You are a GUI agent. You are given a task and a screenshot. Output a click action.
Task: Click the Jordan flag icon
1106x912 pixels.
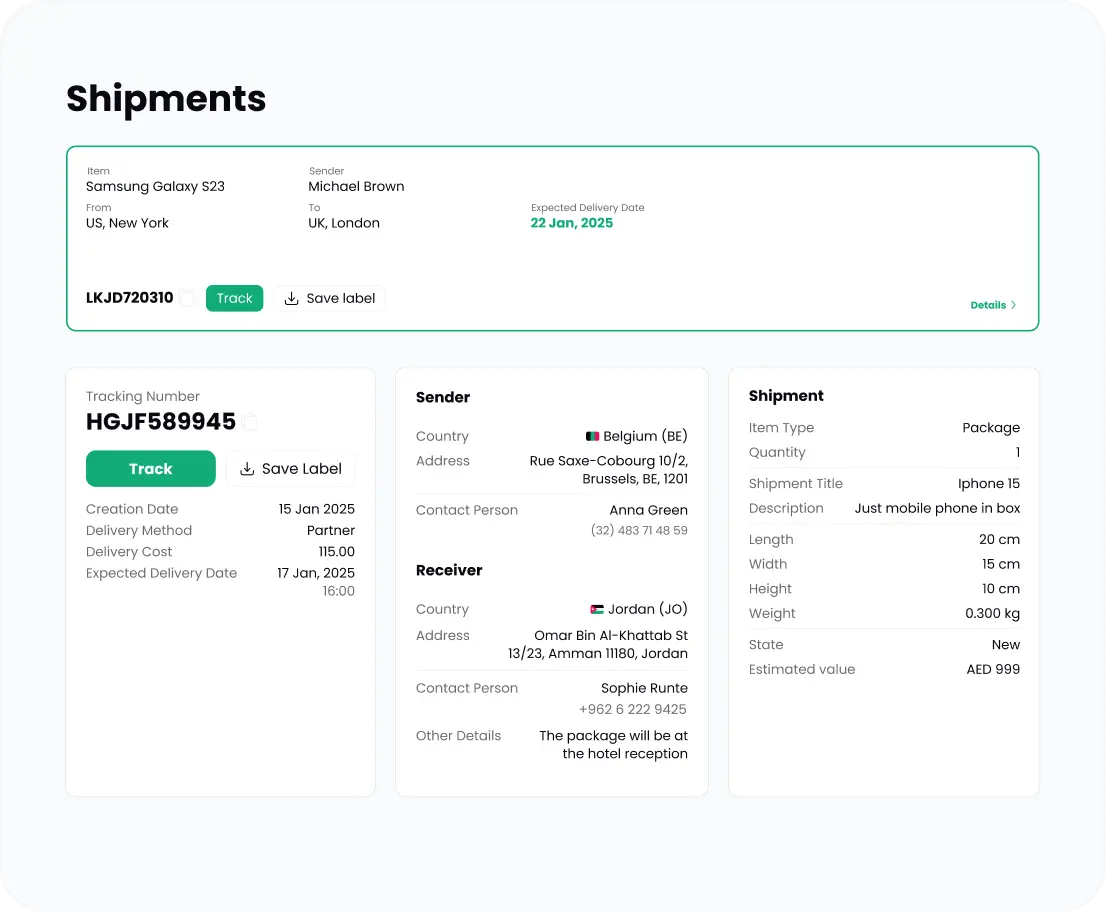(597, 610)
